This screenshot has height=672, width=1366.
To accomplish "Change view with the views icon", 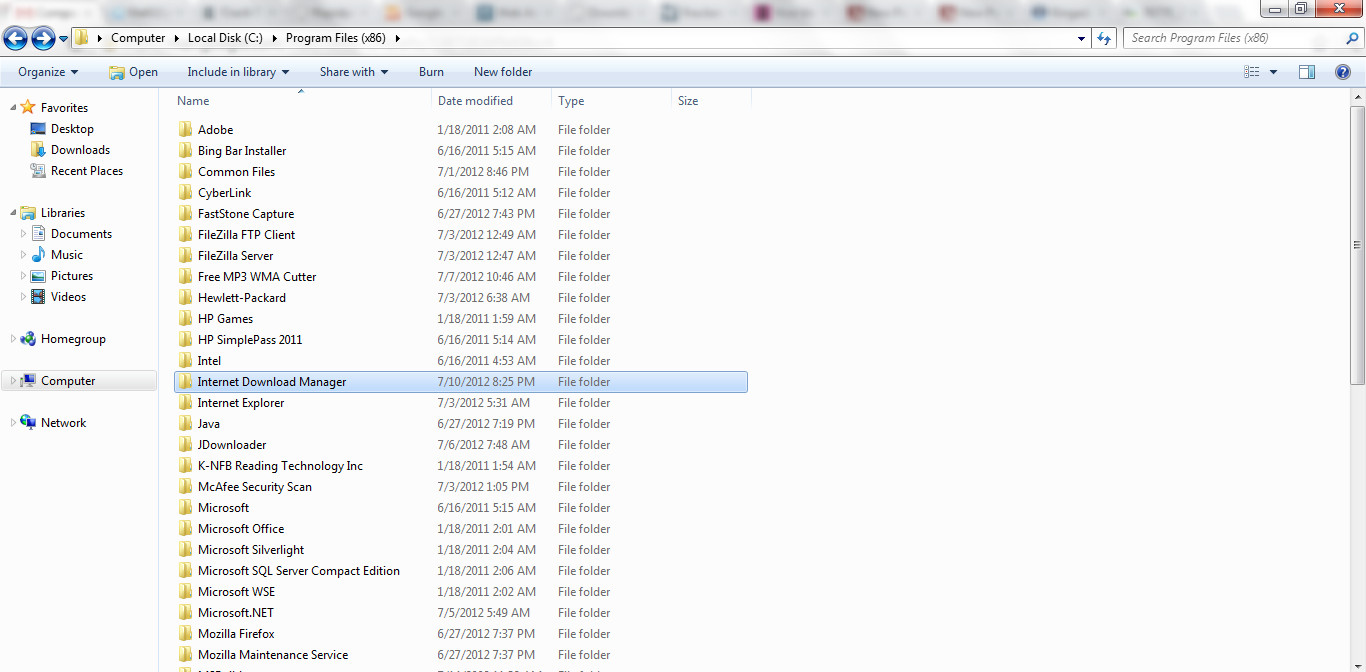I will [x=1252, y=72].
